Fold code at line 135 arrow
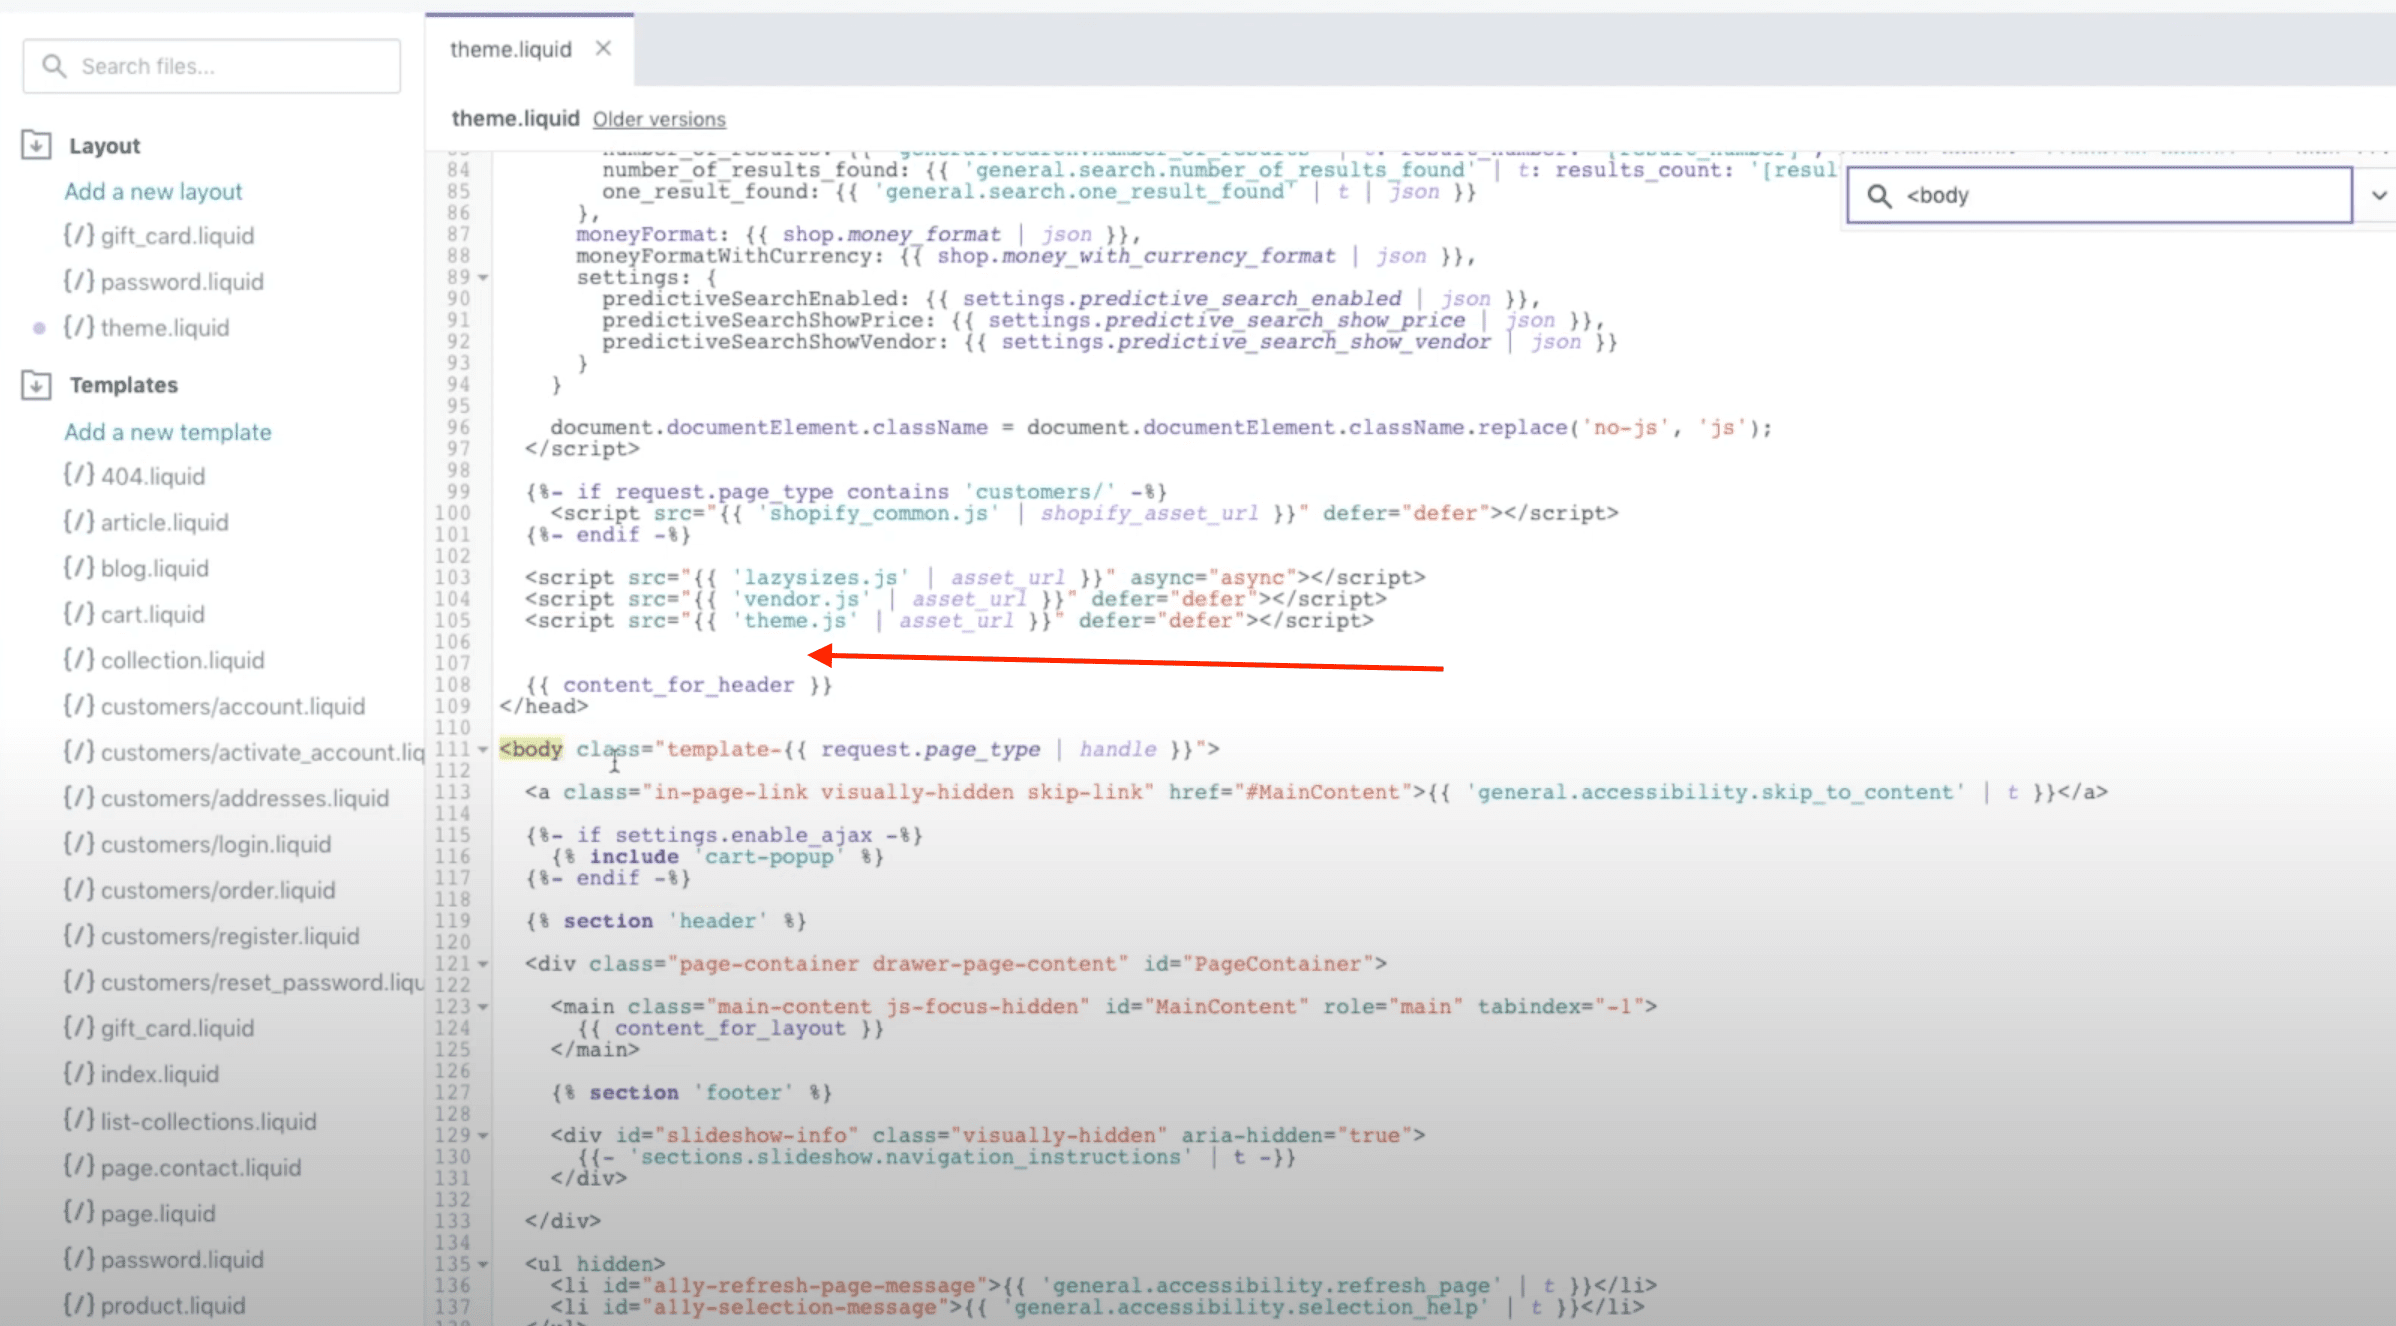 click(483, 1264)
